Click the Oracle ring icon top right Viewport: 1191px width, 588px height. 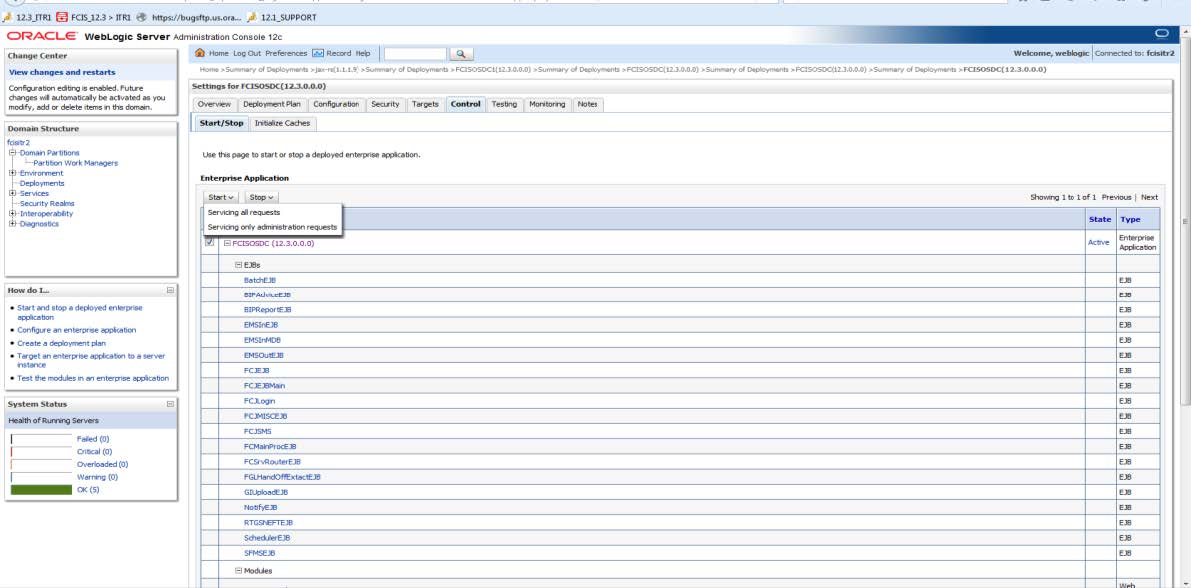point(1160,33)
